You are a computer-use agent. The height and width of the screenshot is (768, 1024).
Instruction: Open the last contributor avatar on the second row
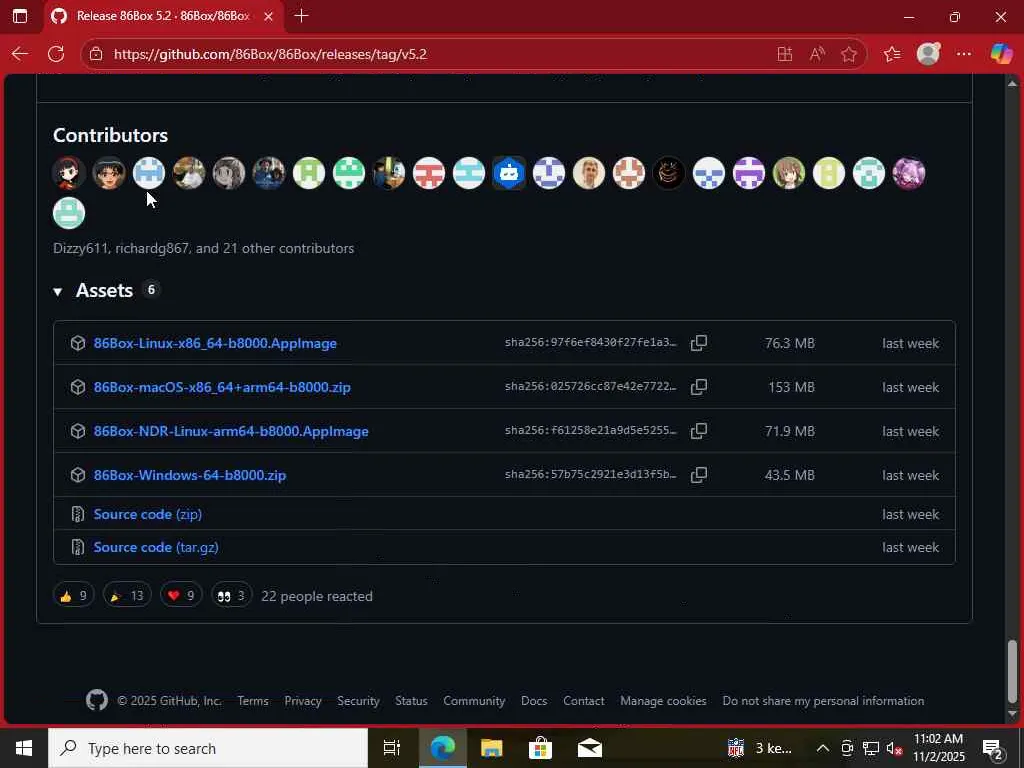click(69, 214)
